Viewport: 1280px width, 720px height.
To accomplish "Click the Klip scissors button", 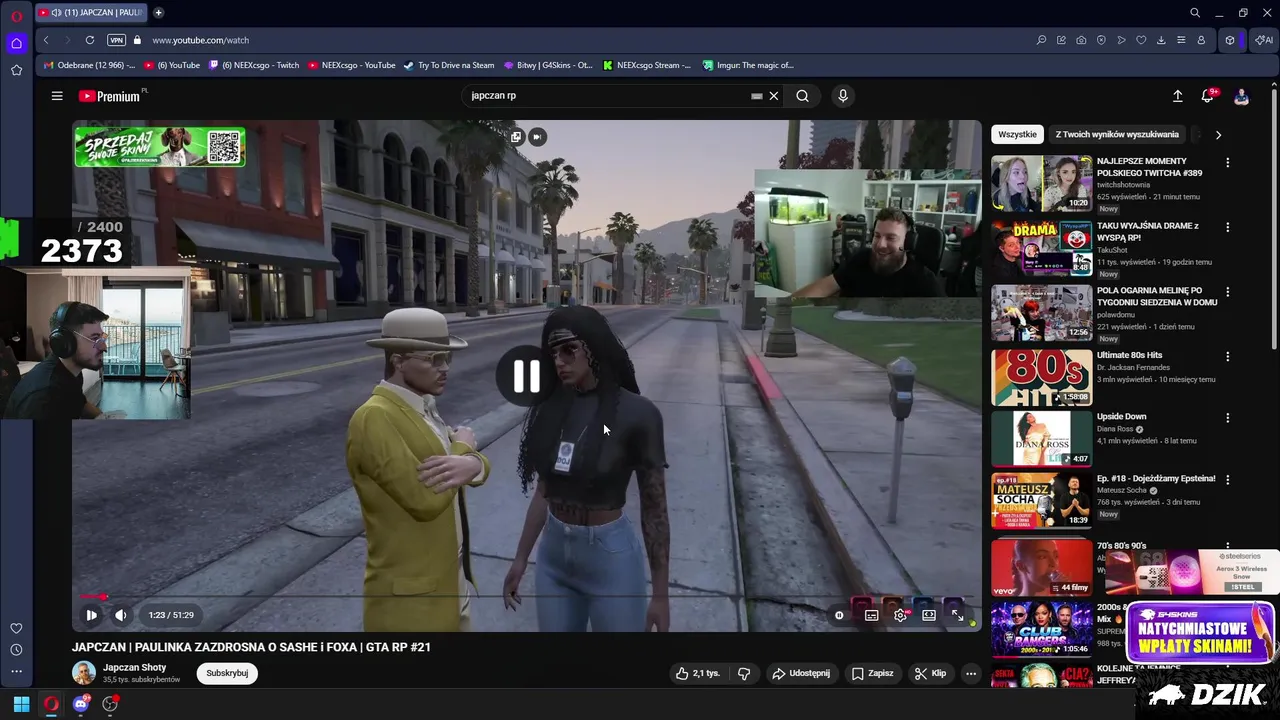I will point(930,673).
